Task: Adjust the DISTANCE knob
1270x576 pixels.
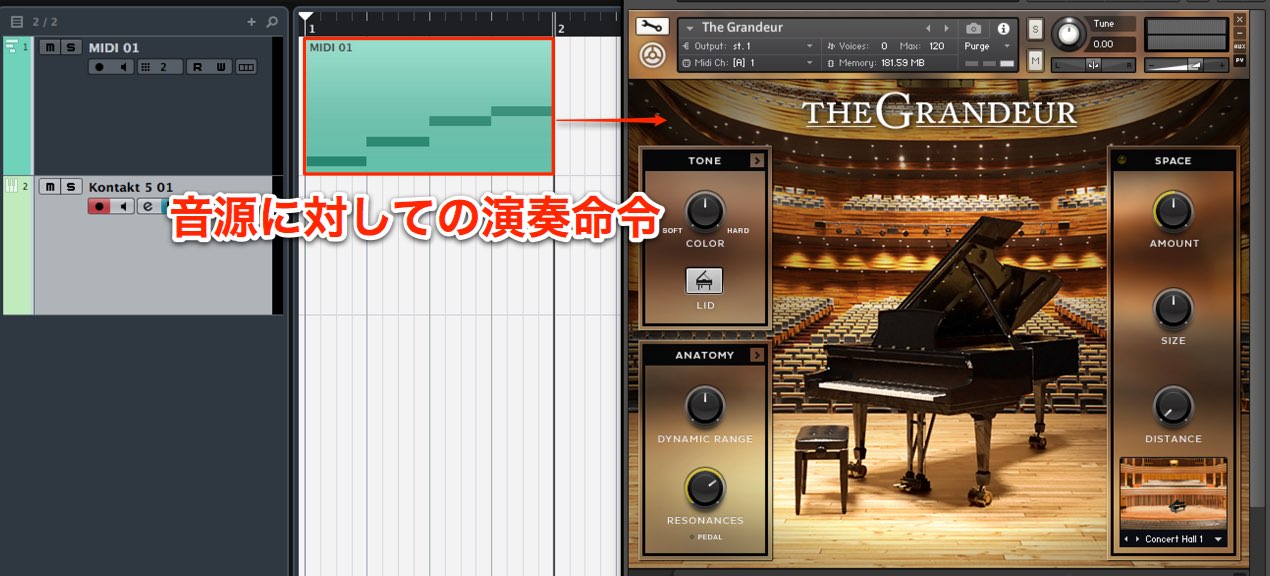Action: 1173,406
